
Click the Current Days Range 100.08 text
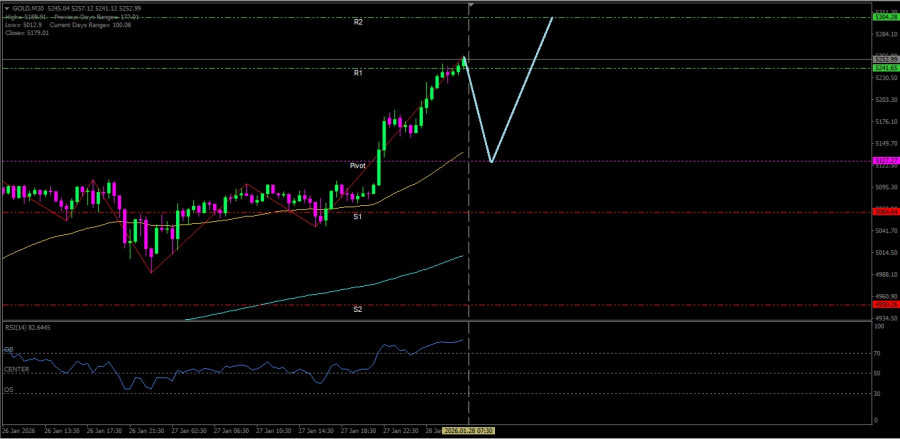click(x=91, y=25)
